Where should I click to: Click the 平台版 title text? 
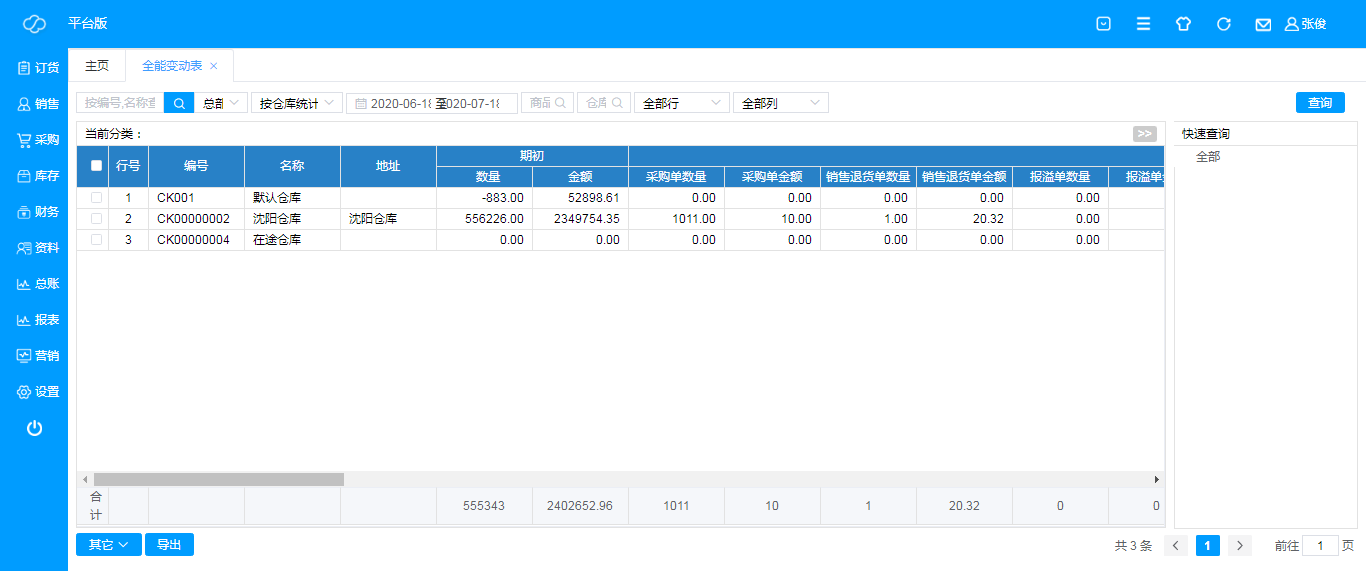88,23
